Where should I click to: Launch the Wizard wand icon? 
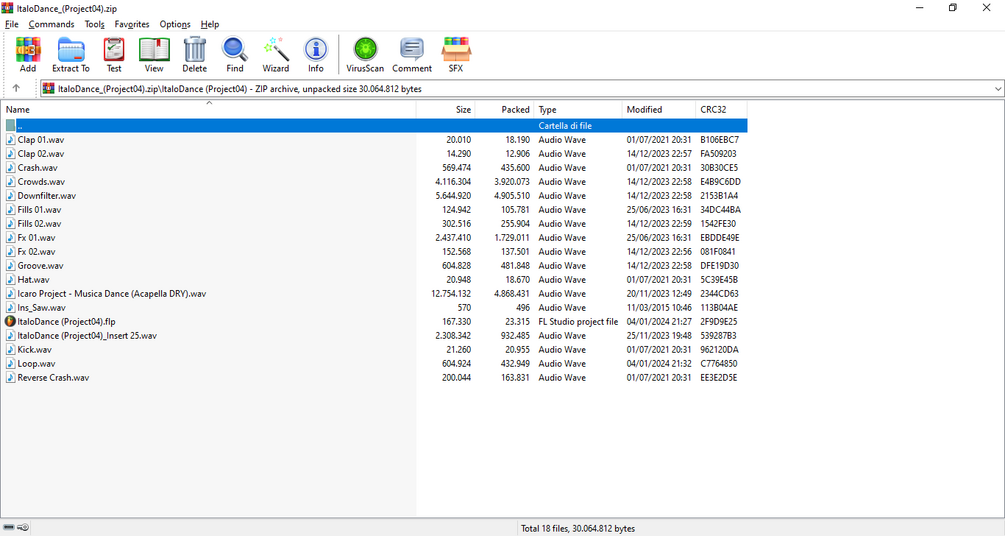pyautogui.click(x=276, y=49)
